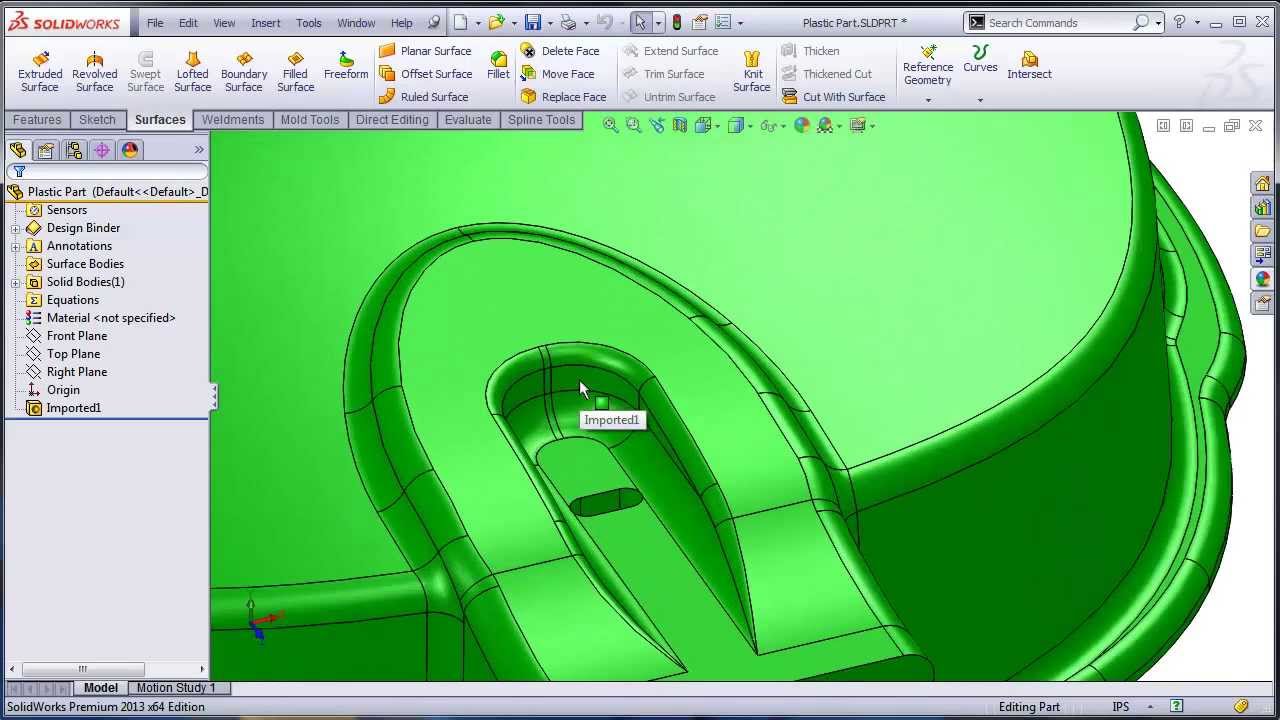This screenshot has width=1280, height=720.
Task: Expand the Solid Bodies(1) tree node
Action: click(x=16, y=282)
